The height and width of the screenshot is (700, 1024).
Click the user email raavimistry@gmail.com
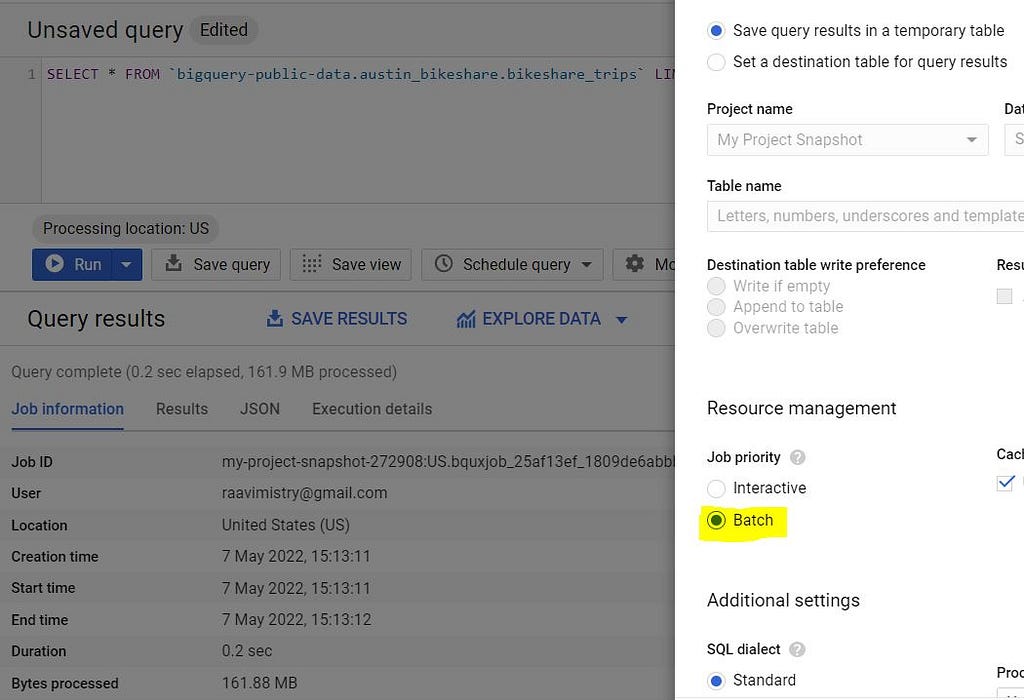(304, 493)
